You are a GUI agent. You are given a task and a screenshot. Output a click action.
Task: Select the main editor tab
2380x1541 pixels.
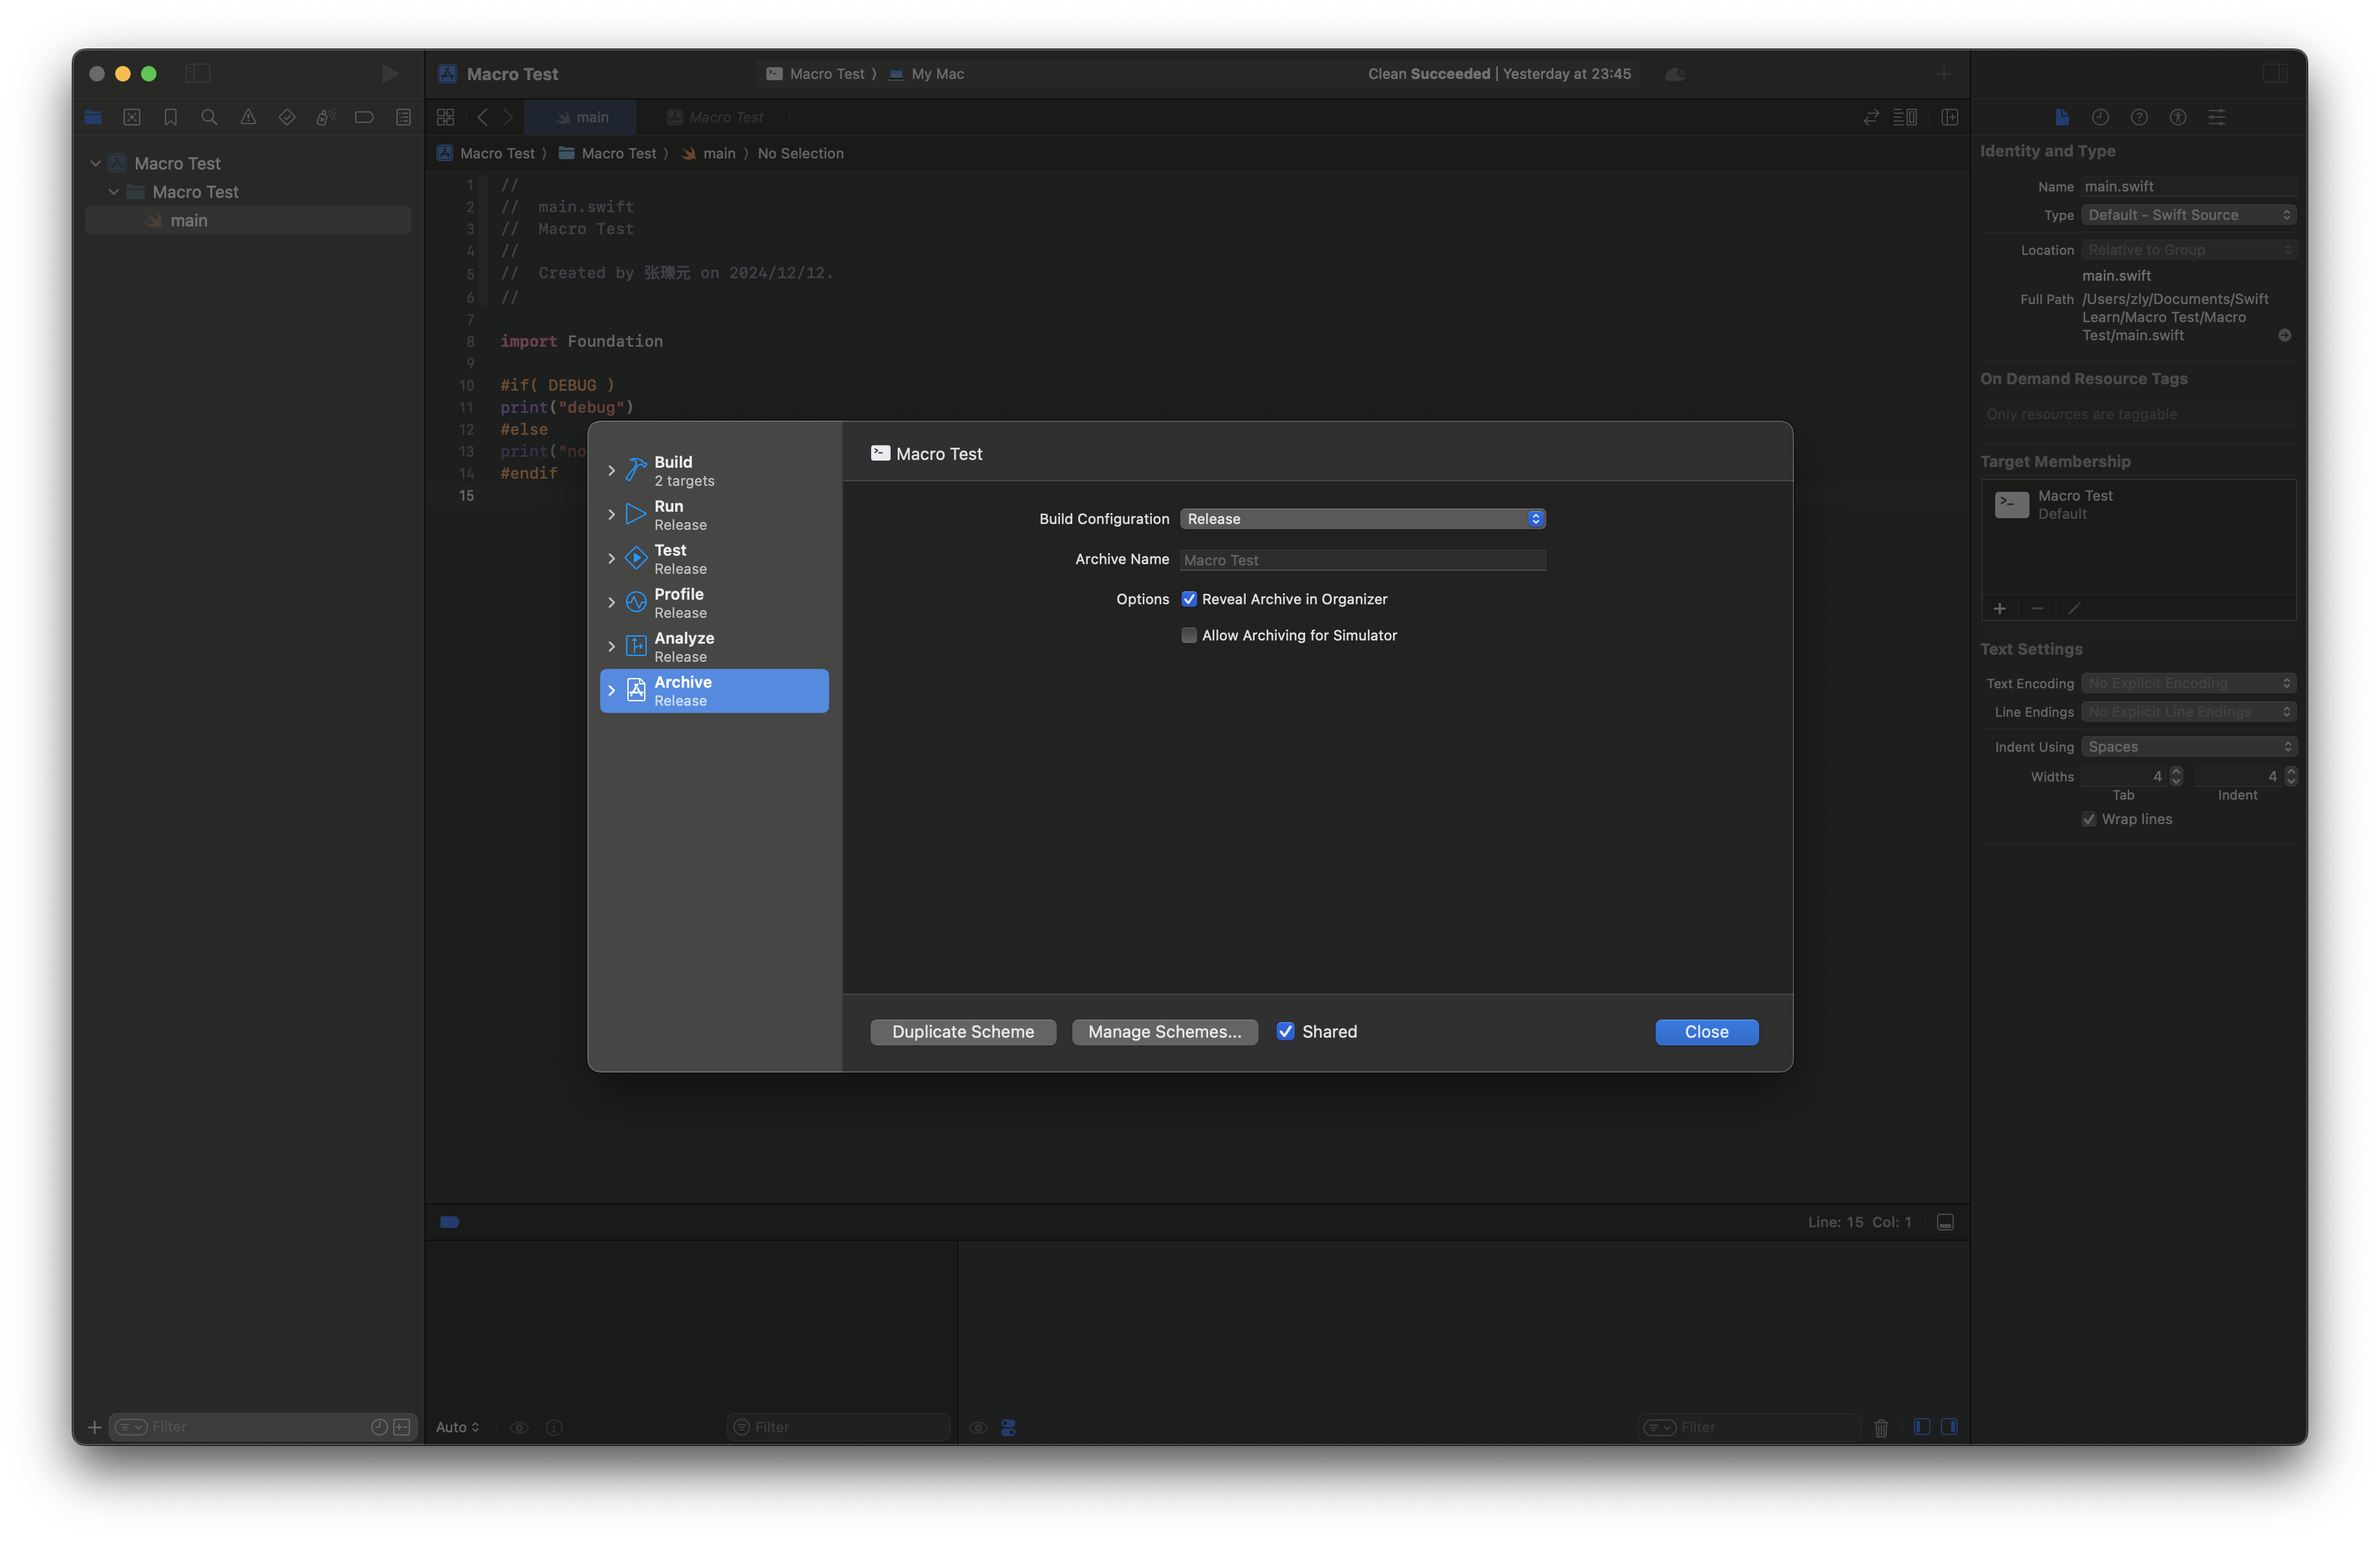(x=581, y=117)
